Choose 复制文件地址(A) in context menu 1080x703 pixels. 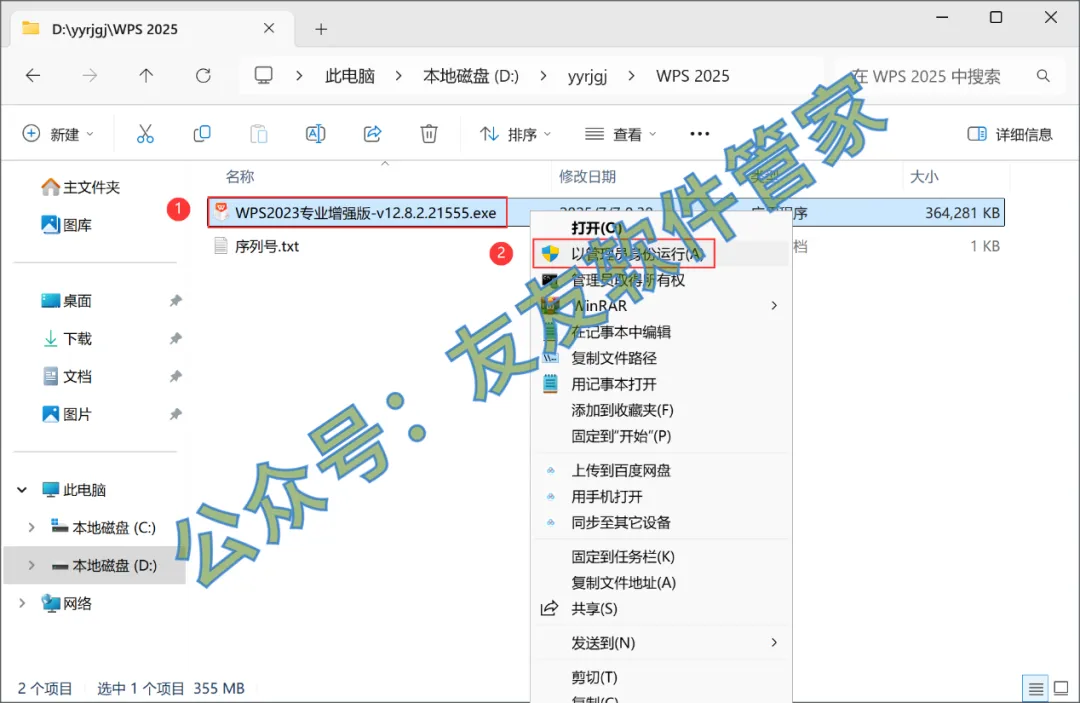pyautogui.click(x=661, y=583)
